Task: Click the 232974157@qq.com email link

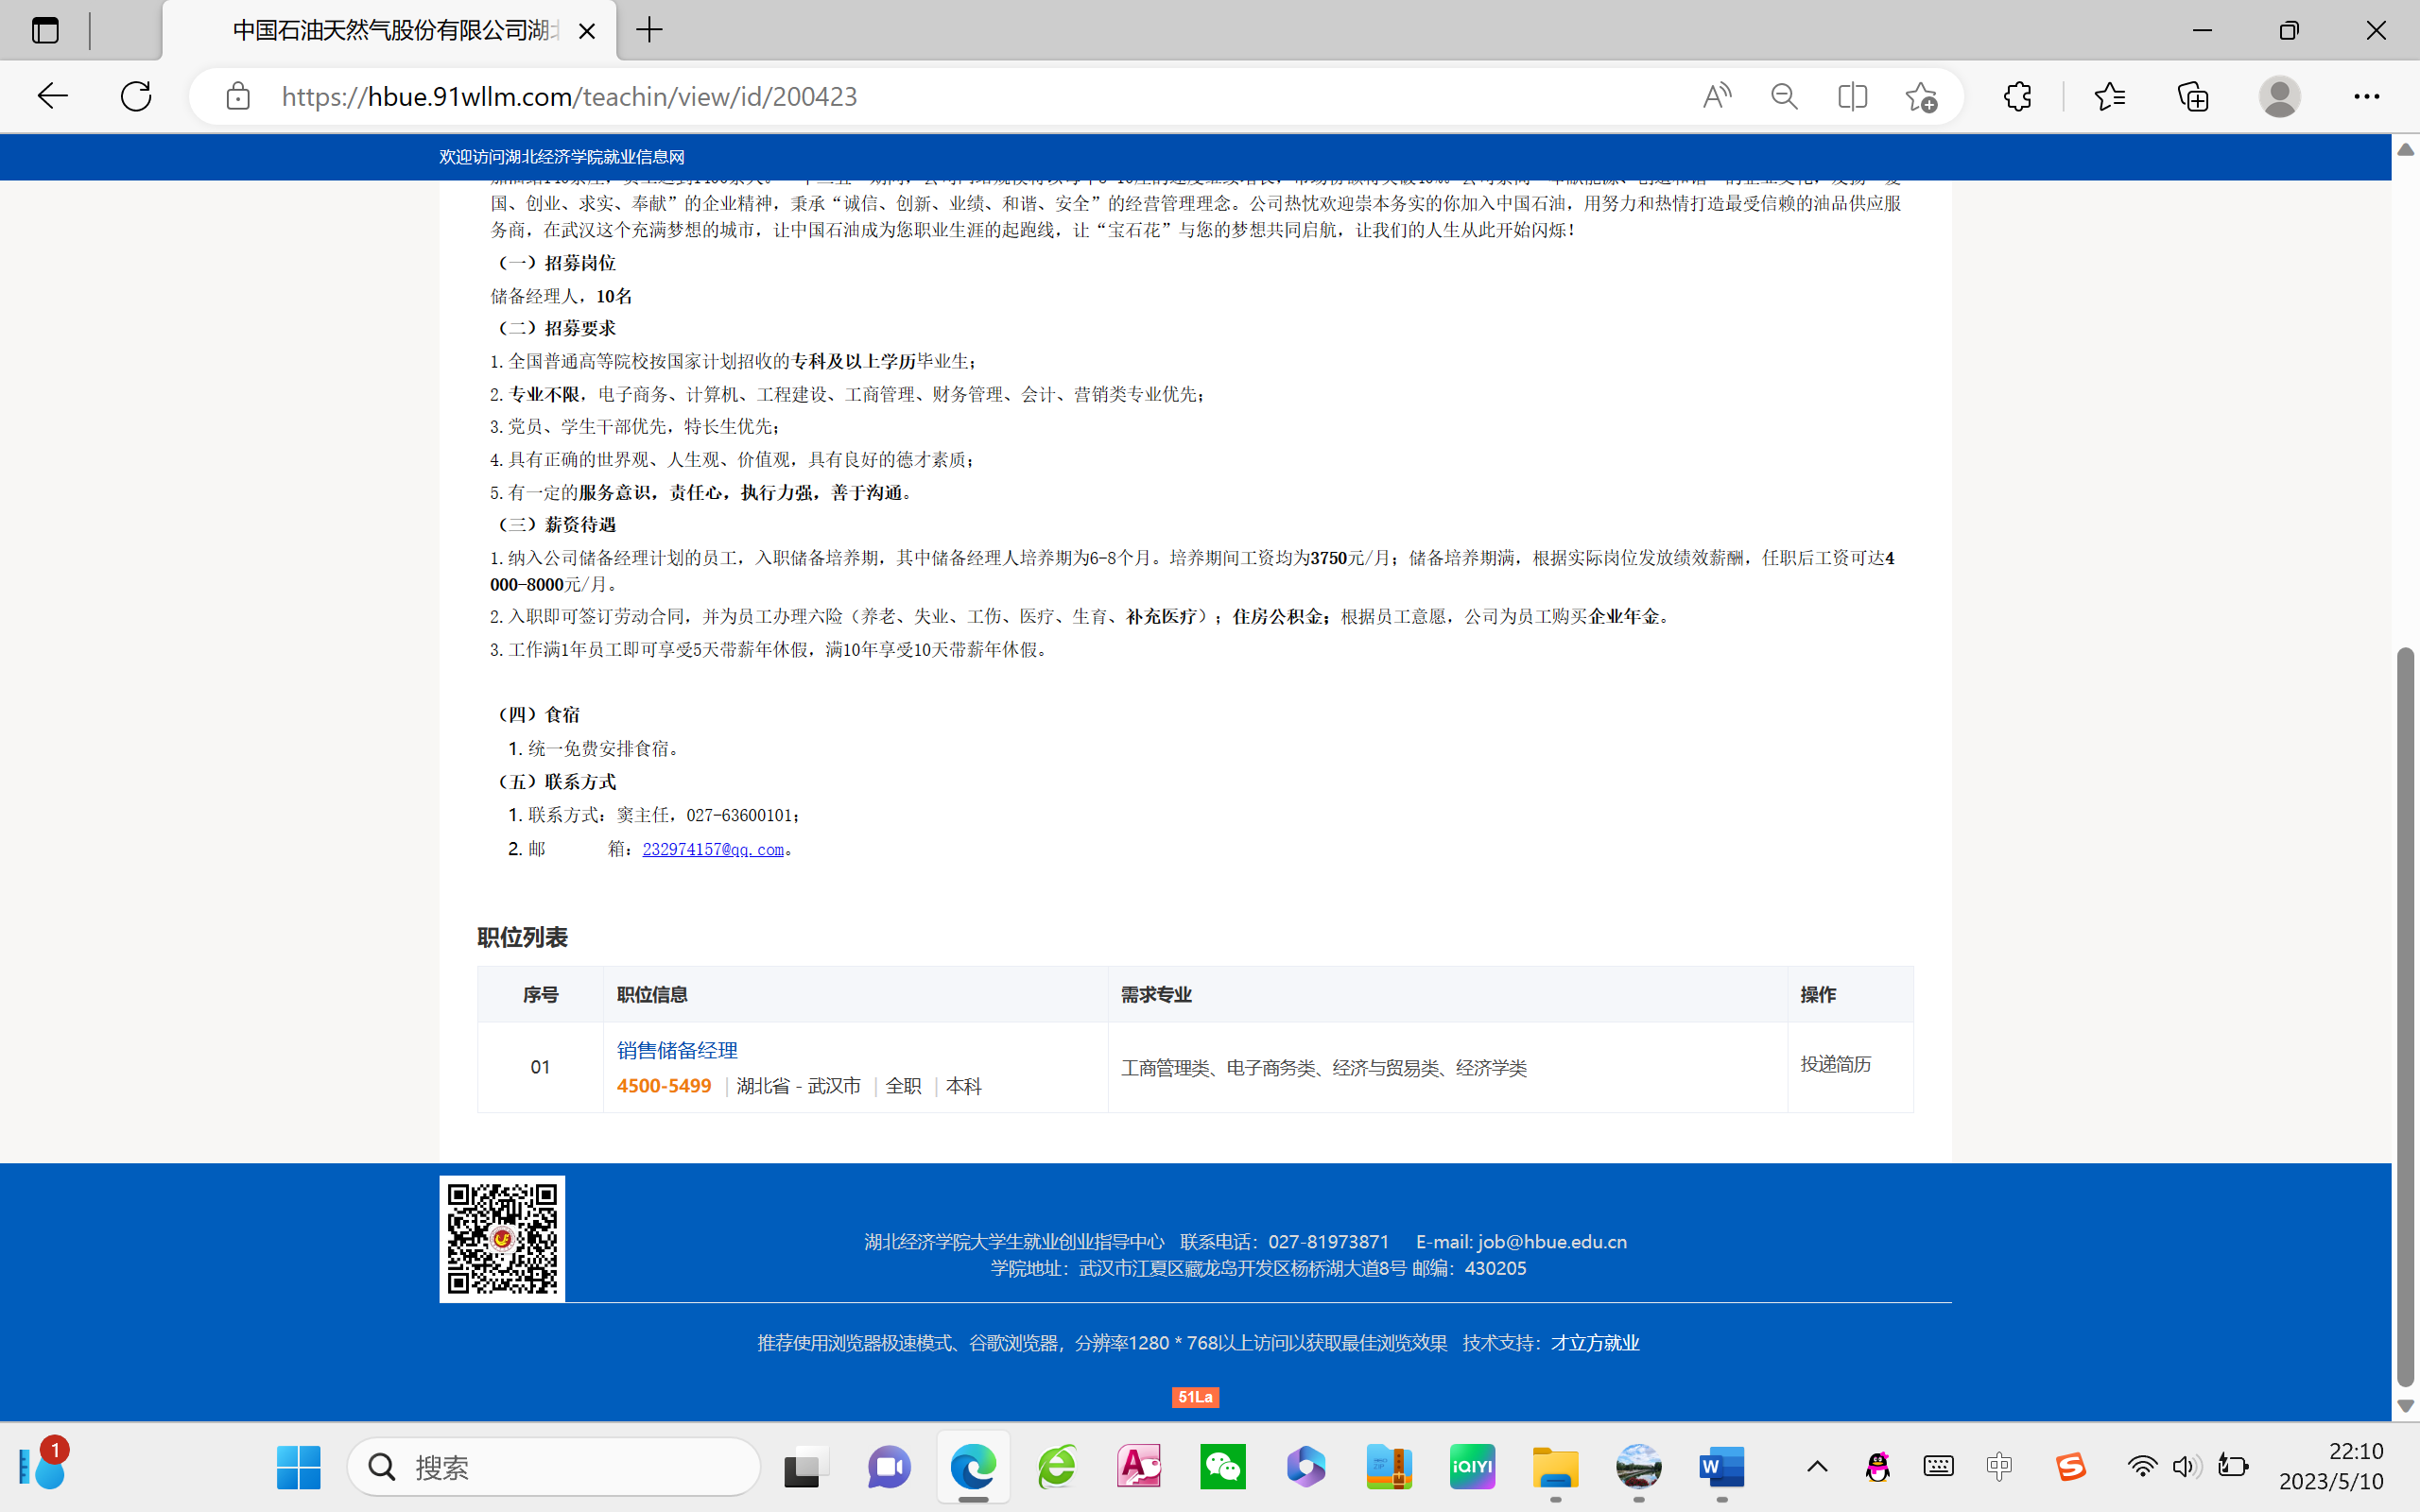Action: click(x=712, y=849)
